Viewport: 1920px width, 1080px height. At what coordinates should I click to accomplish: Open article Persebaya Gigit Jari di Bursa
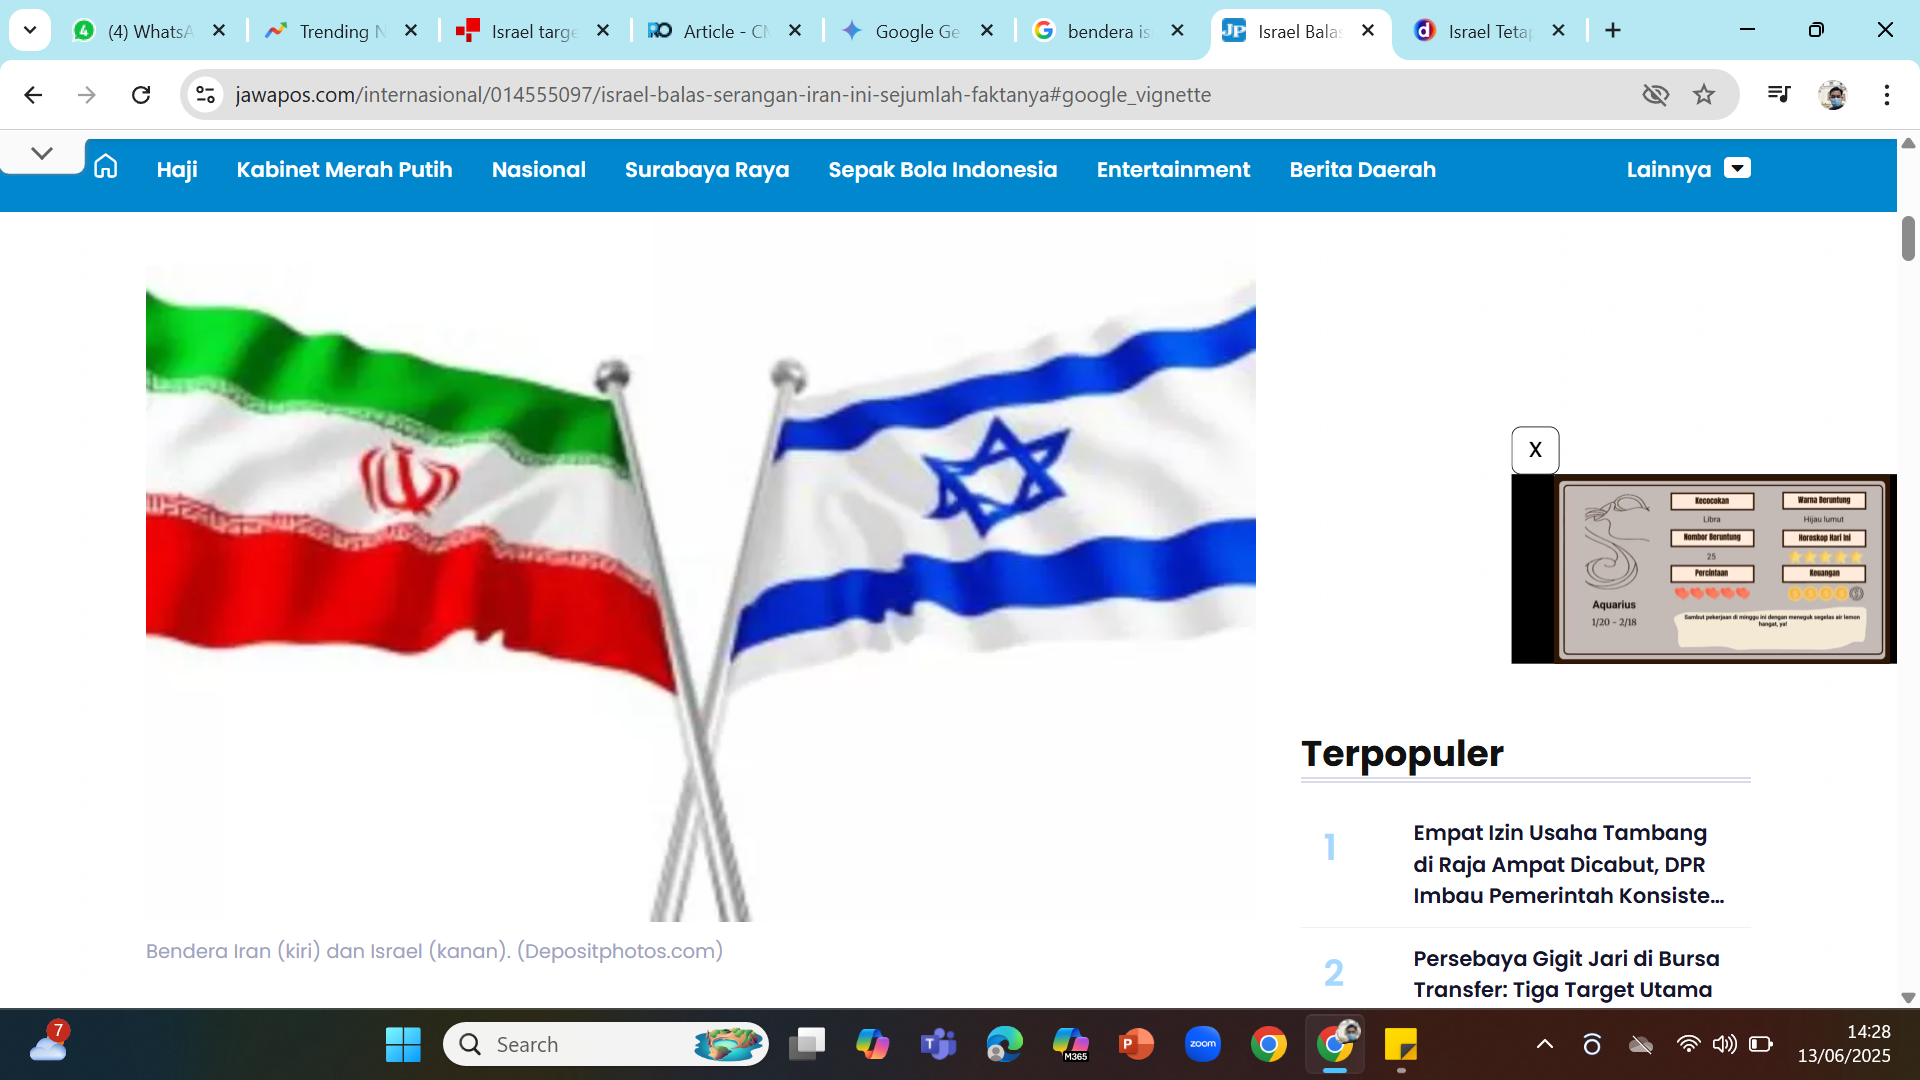pos(1566,974)
